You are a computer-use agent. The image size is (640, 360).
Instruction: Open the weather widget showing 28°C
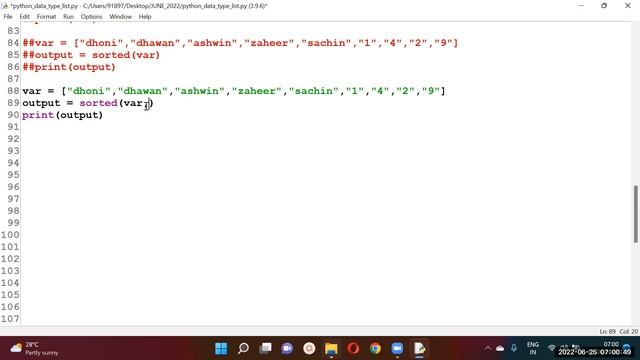pyautogui.click(x=34, y=349)
